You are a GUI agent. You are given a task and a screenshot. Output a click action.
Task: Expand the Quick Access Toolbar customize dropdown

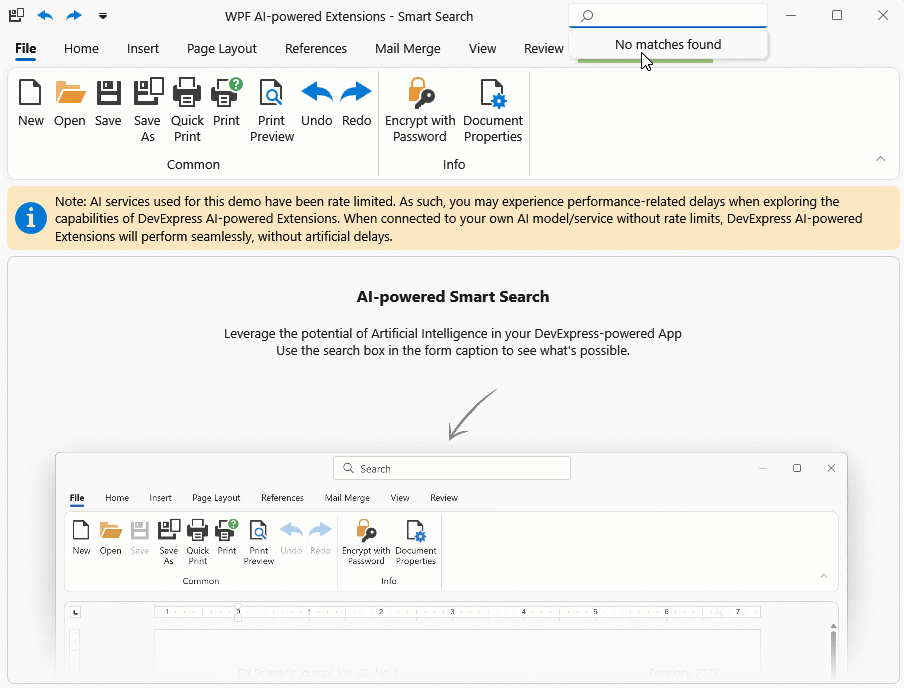pyautogui.click(x=103, y=16)
